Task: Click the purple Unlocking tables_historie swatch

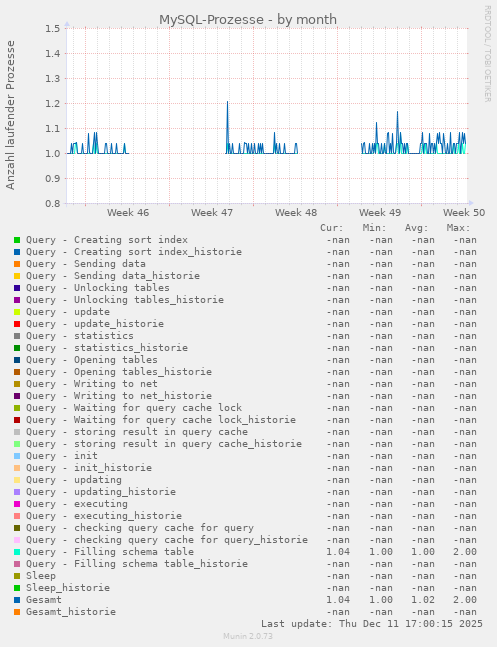Action: (x=17, y=300)
